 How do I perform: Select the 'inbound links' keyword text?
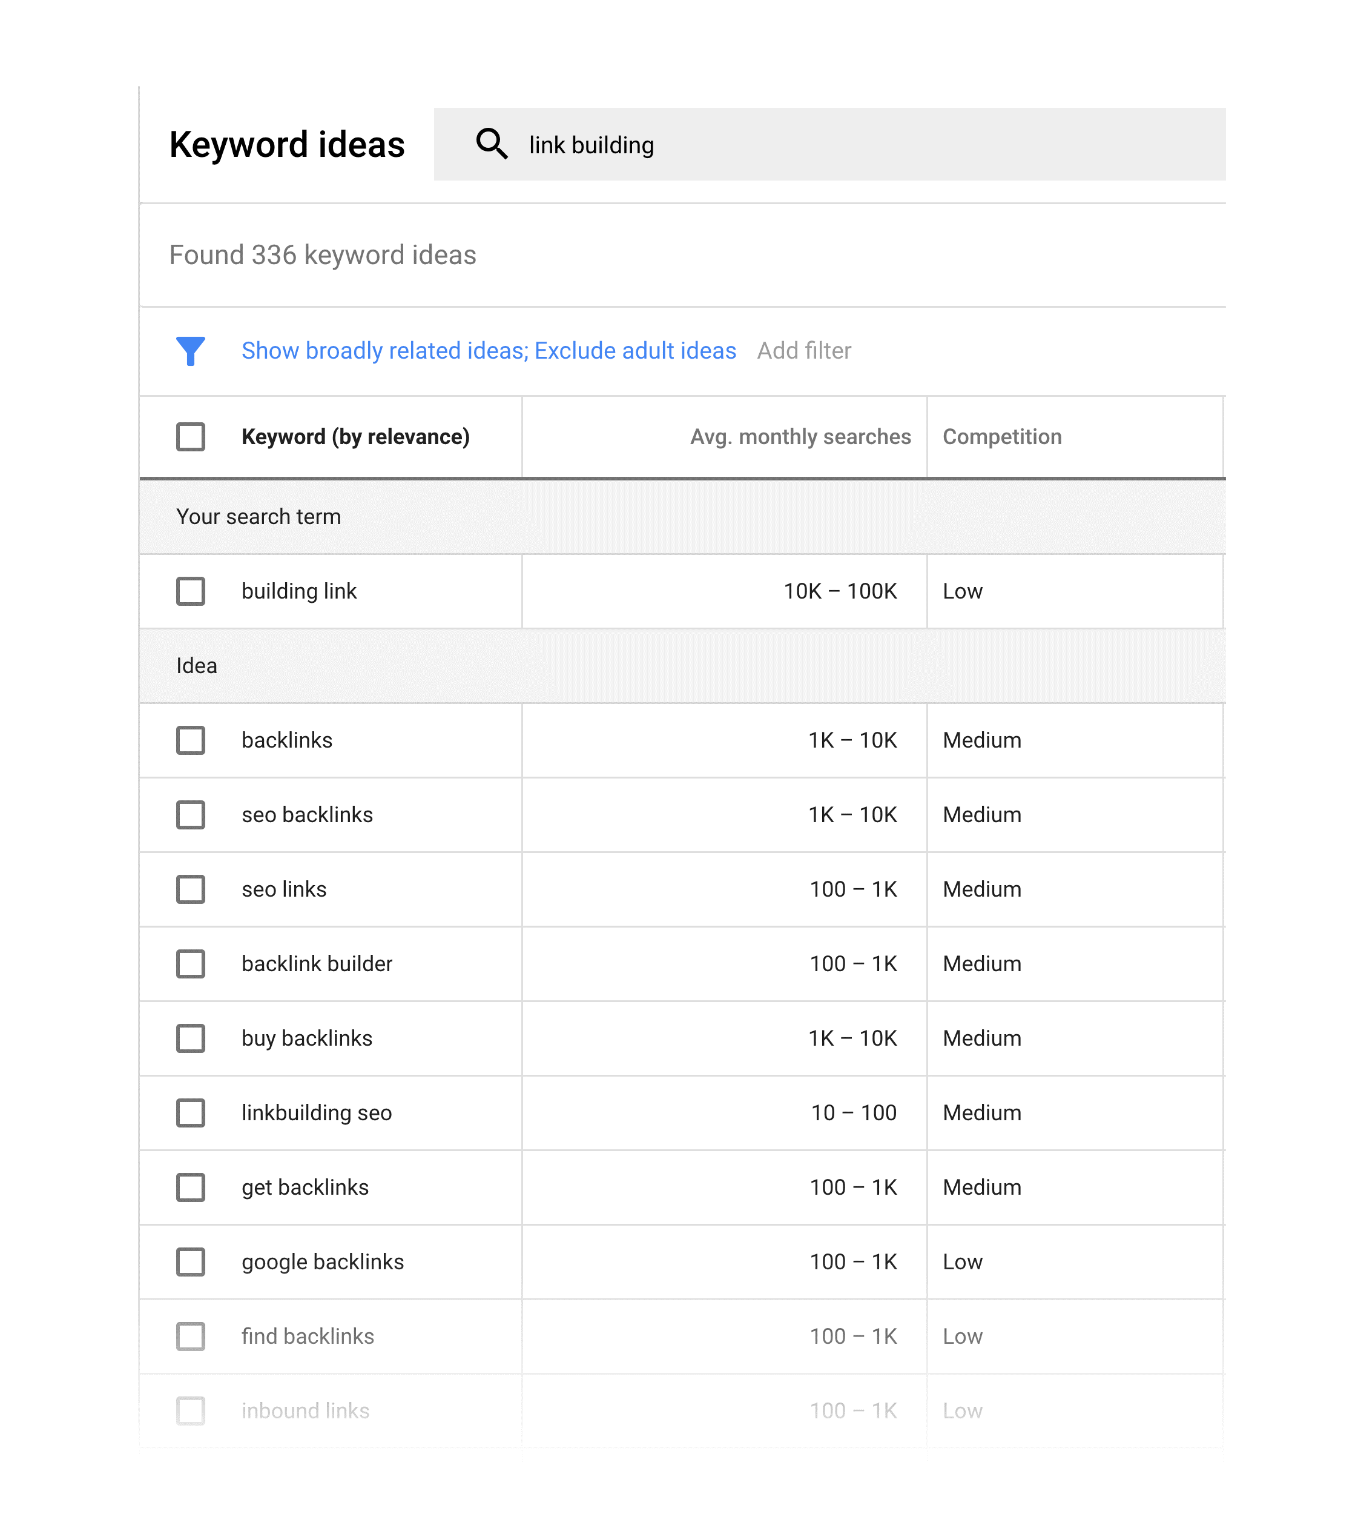tap(306, 1411)
